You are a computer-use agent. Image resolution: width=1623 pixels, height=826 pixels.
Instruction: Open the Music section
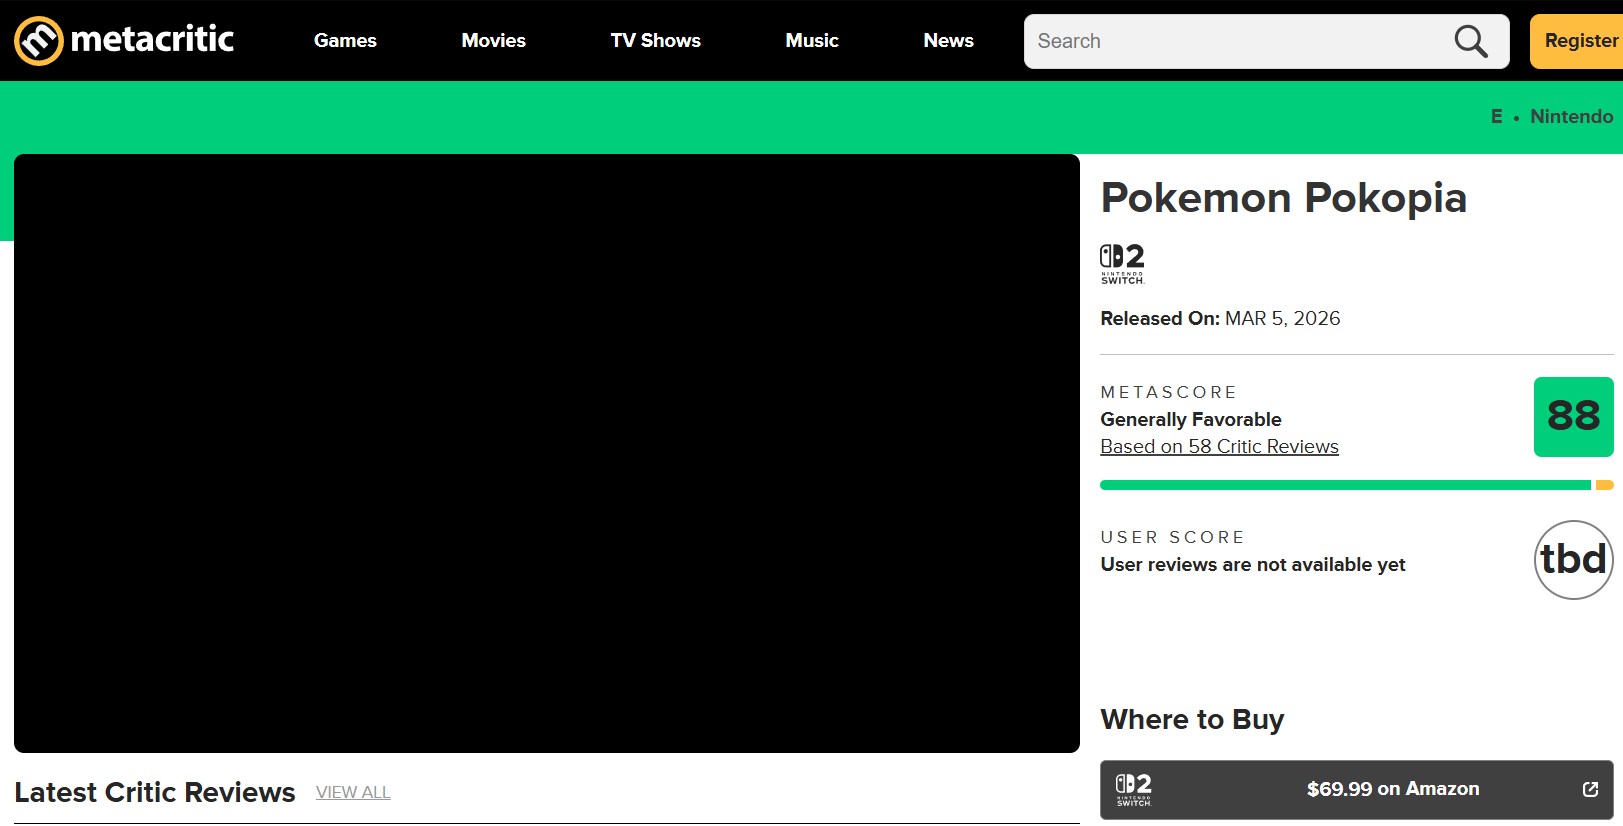(x=811, y=41)
